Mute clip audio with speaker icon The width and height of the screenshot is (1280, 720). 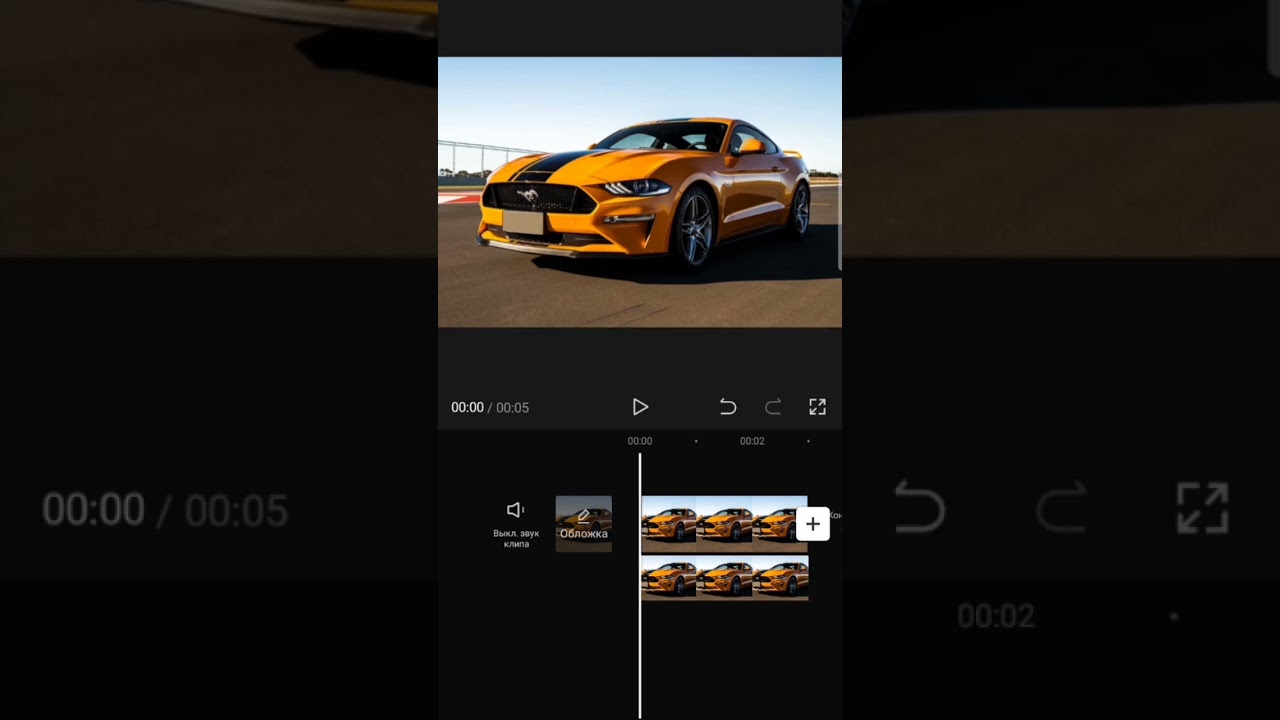[x=516, y=524]
